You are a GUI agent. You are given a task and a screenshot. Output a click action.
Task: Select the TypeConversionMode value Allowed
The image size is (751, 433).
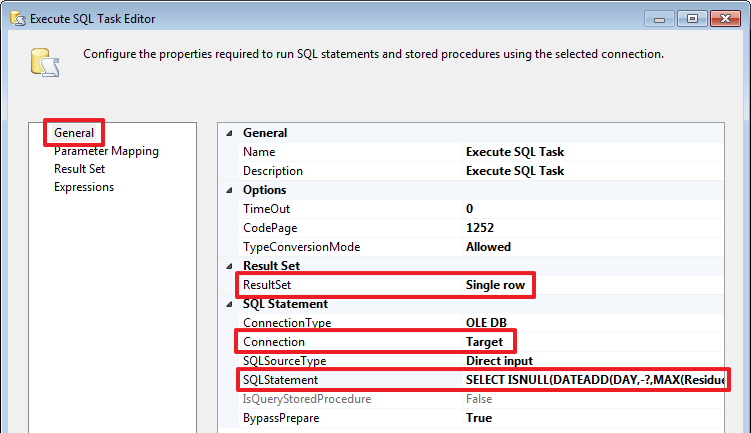489,247
